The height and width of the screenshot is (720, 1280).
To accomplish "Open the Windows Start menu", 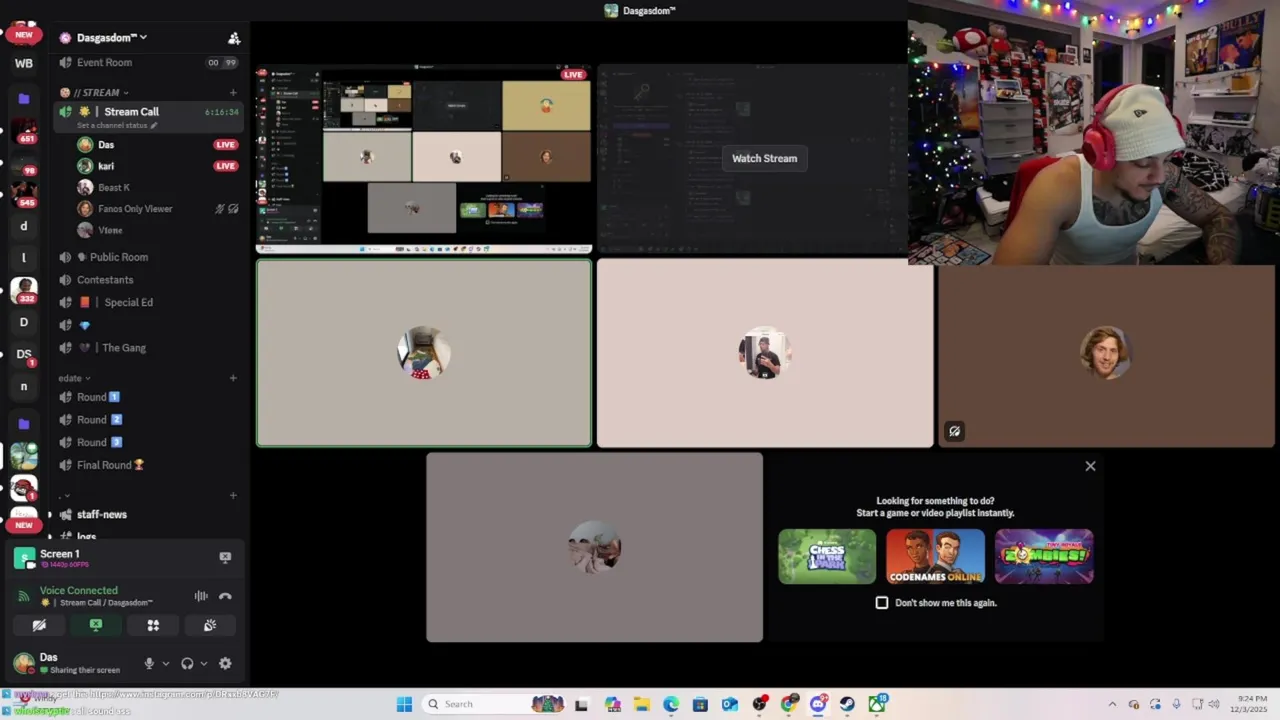I will pyautogui.click(x=404, y=704).
